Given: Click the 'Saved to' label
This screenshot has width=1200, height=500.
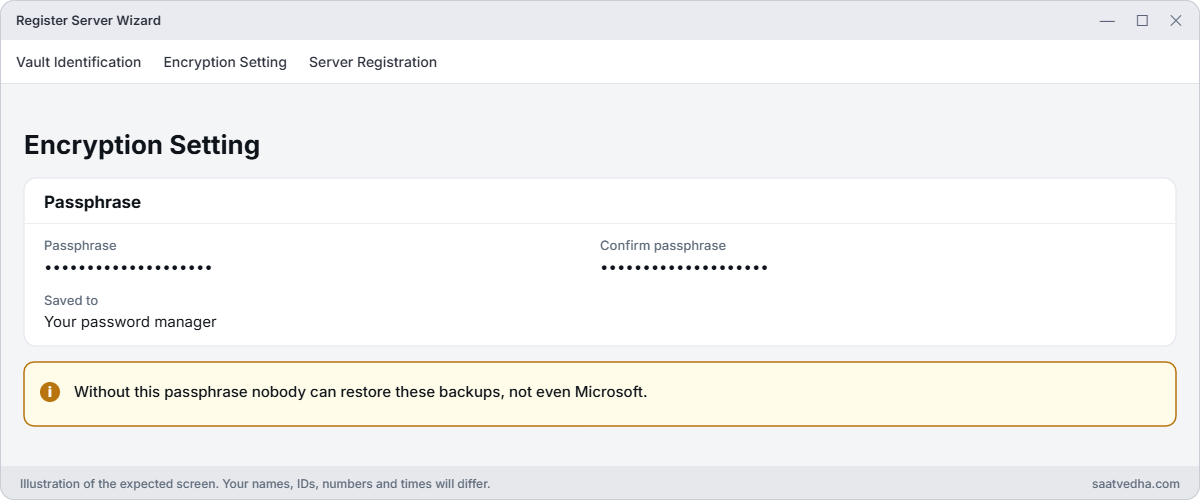Looking at the screenshot, I should [71, 300].
